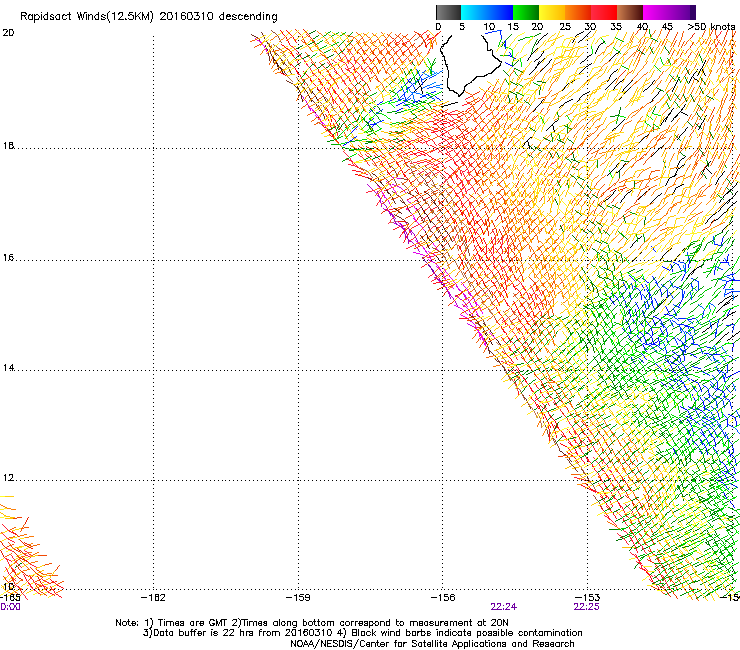Image resolution: width=740 pixels, height=650 pixels.
Task: Click the longitude label -162
Action: [x=153, y=598]
